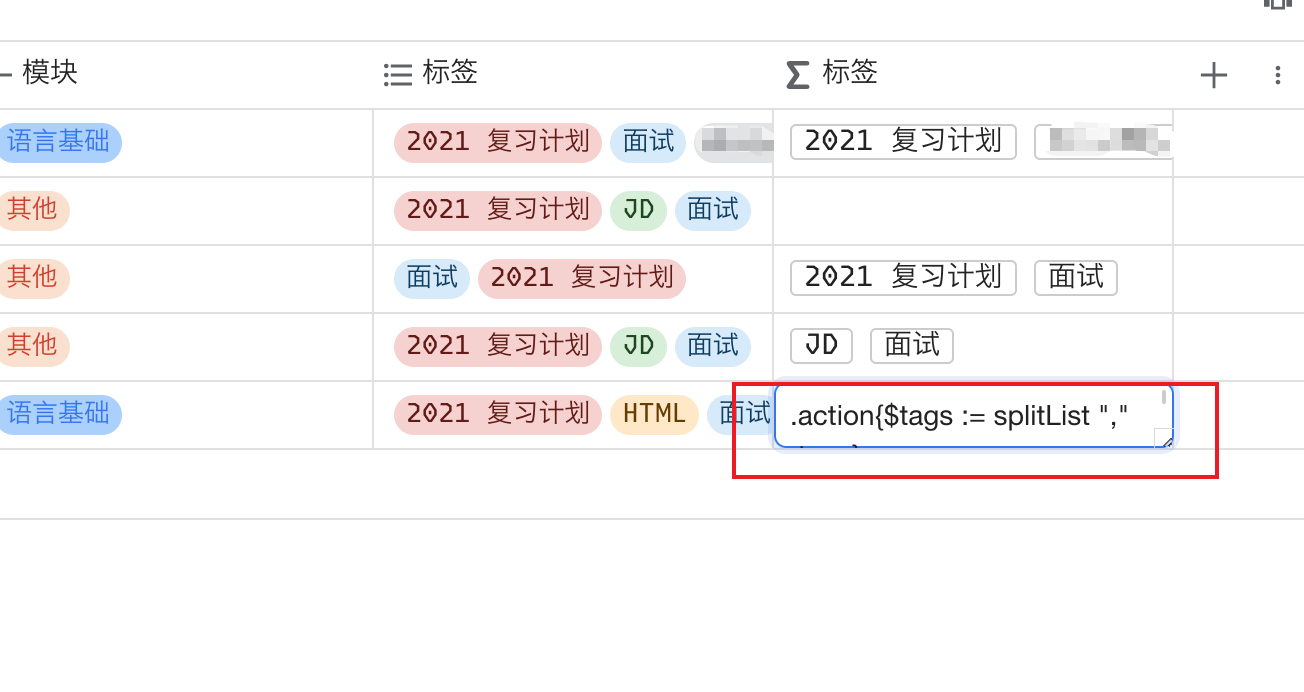Open the three-dot more options menu
1304x692 pixels.
tap(1277, 75)
